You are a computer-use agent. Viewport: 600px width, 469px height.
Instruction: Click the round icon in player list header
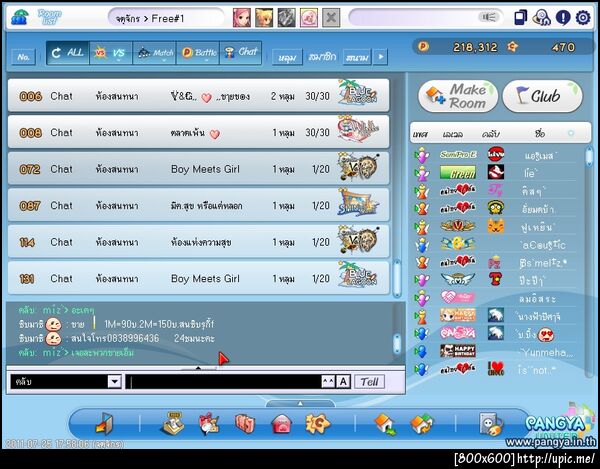point(571,133)
